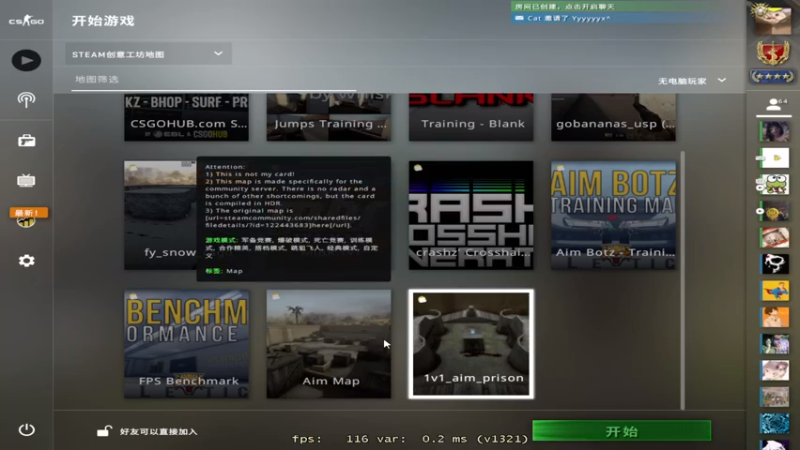The image size is (800, 450).
Task: Click the green Start button
Action: point(621,431)
